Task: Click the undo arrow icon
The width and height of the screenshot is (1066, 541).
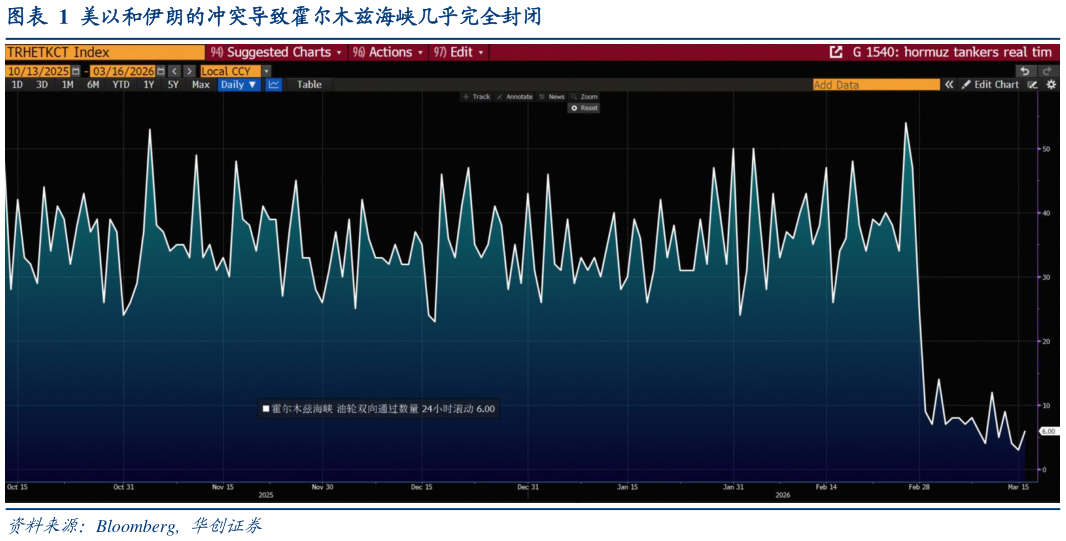Action: point(1025,71)
